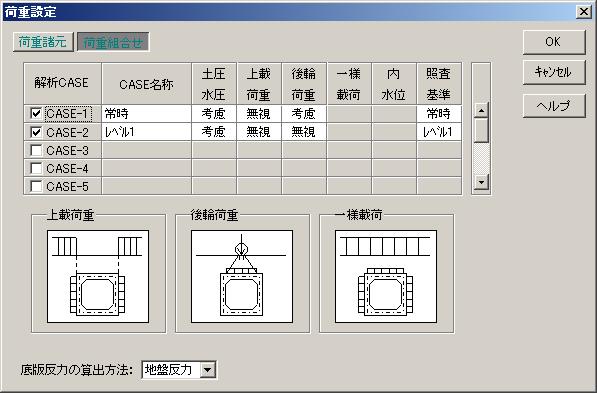Click the 地盤反力 combo box value
The width and height of the screenshot is (597, 393).
[171, 369]
